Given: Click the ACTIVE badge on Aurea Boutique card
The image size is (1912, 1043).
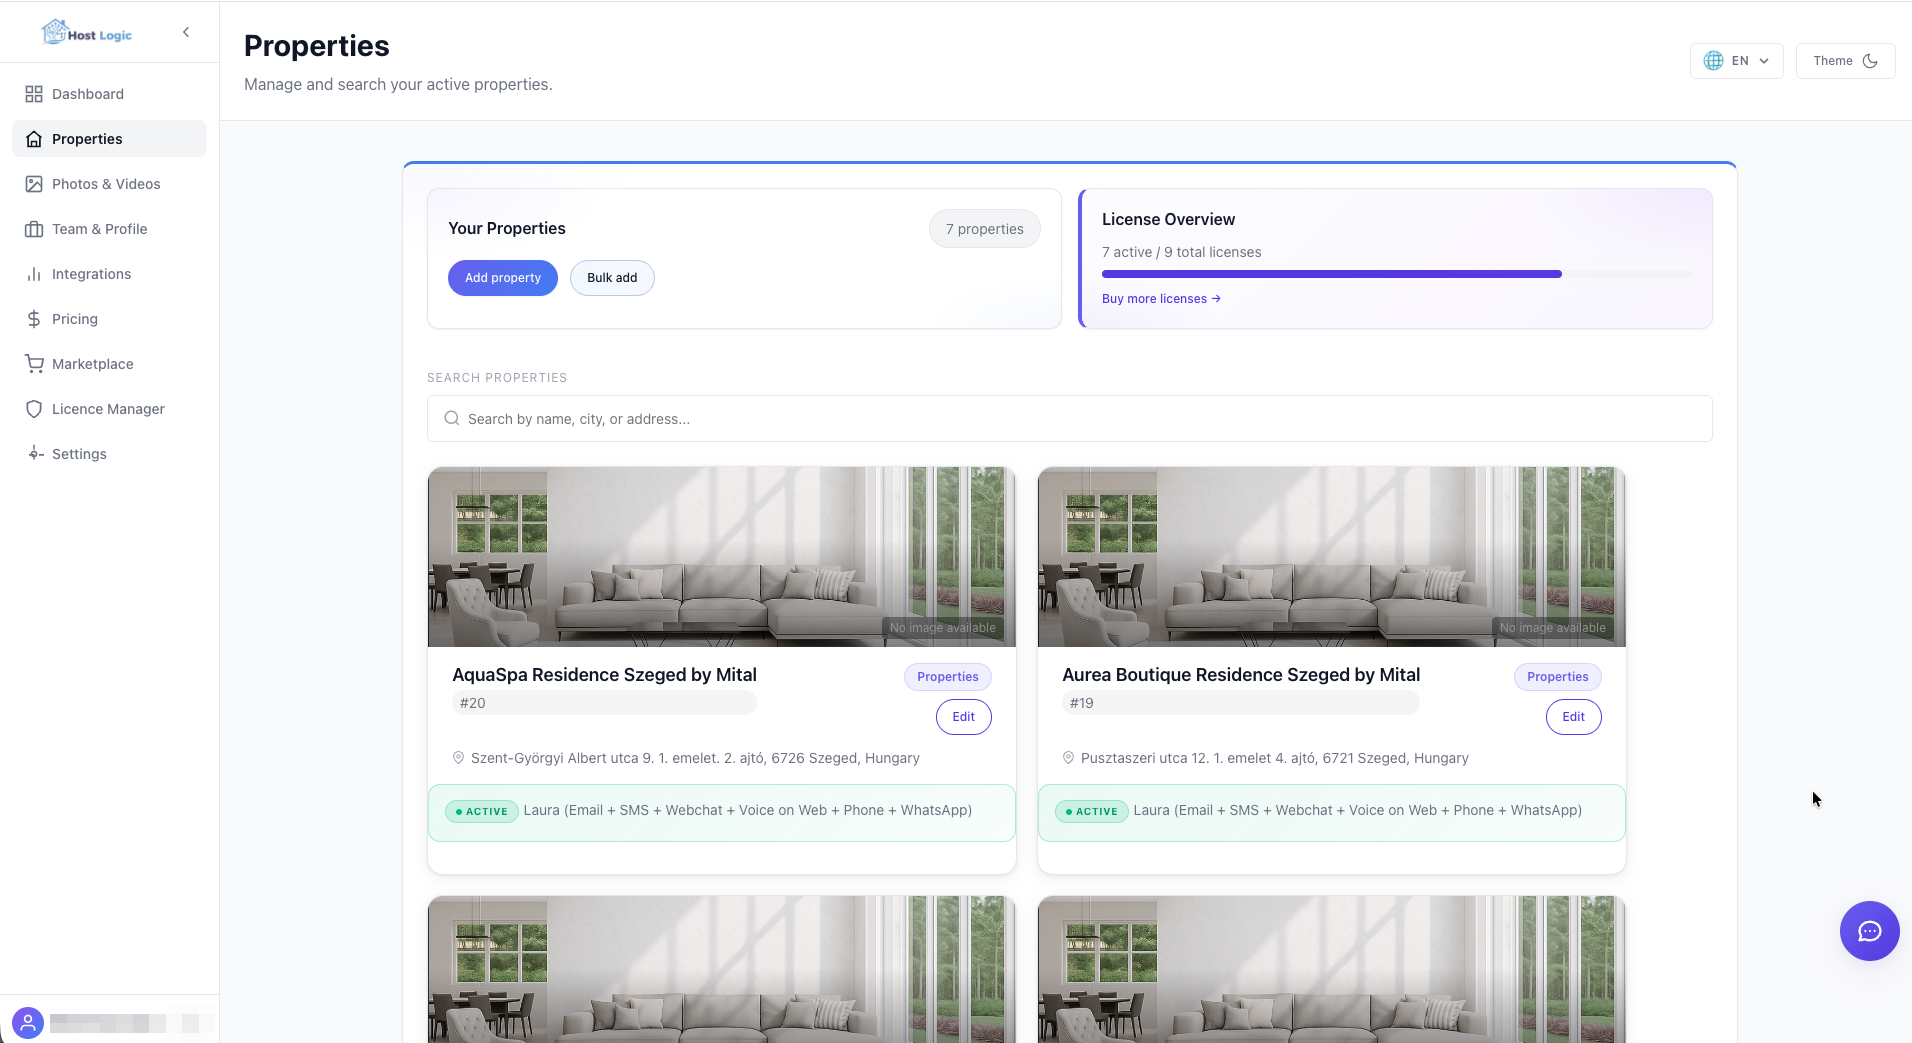Looking at the screenshot, I should coord(1092,811).
